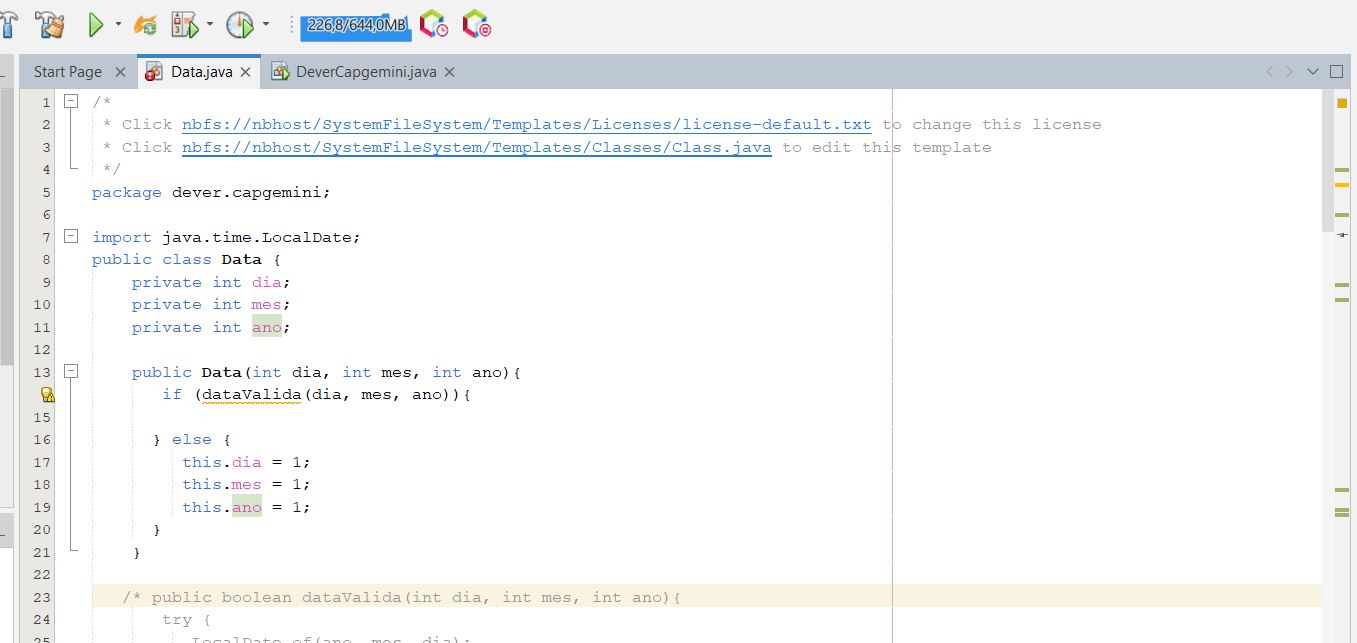The image size is (1357, 643).
Task: Open the Profile Project dropdown arrow
Action: pyautogui.click(x=266, y=24)
